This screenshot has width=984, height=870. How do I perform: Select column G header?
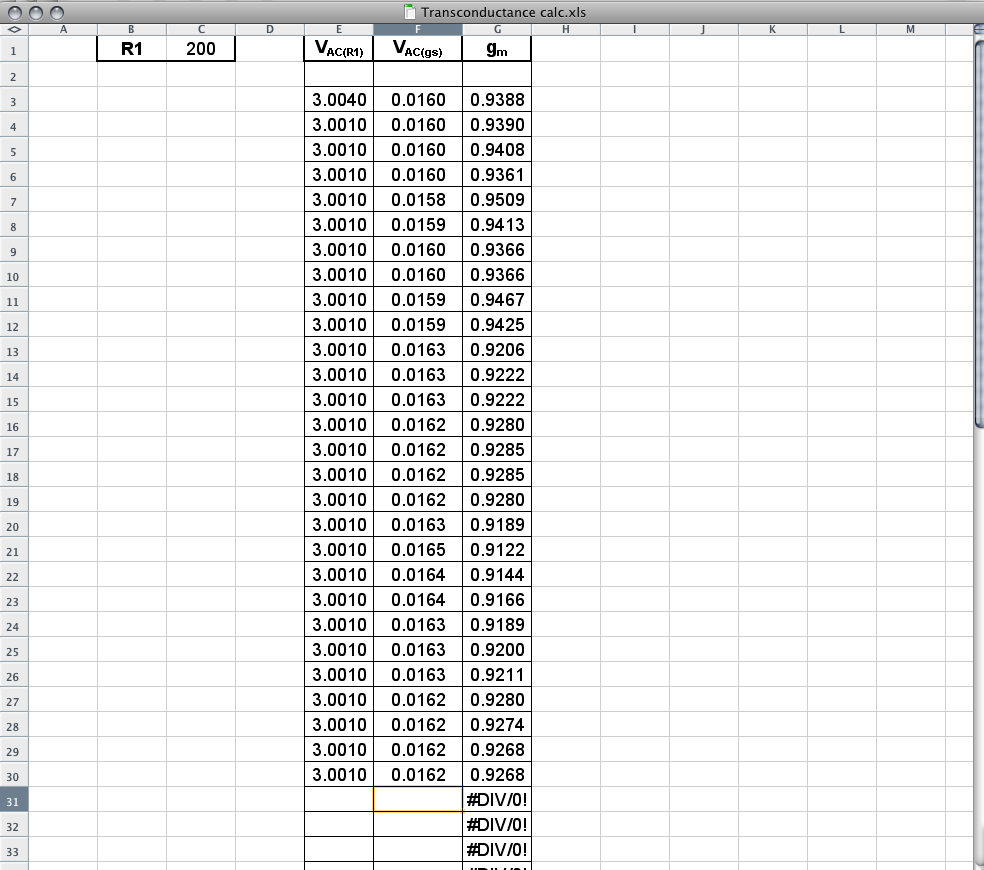point(497,30)
